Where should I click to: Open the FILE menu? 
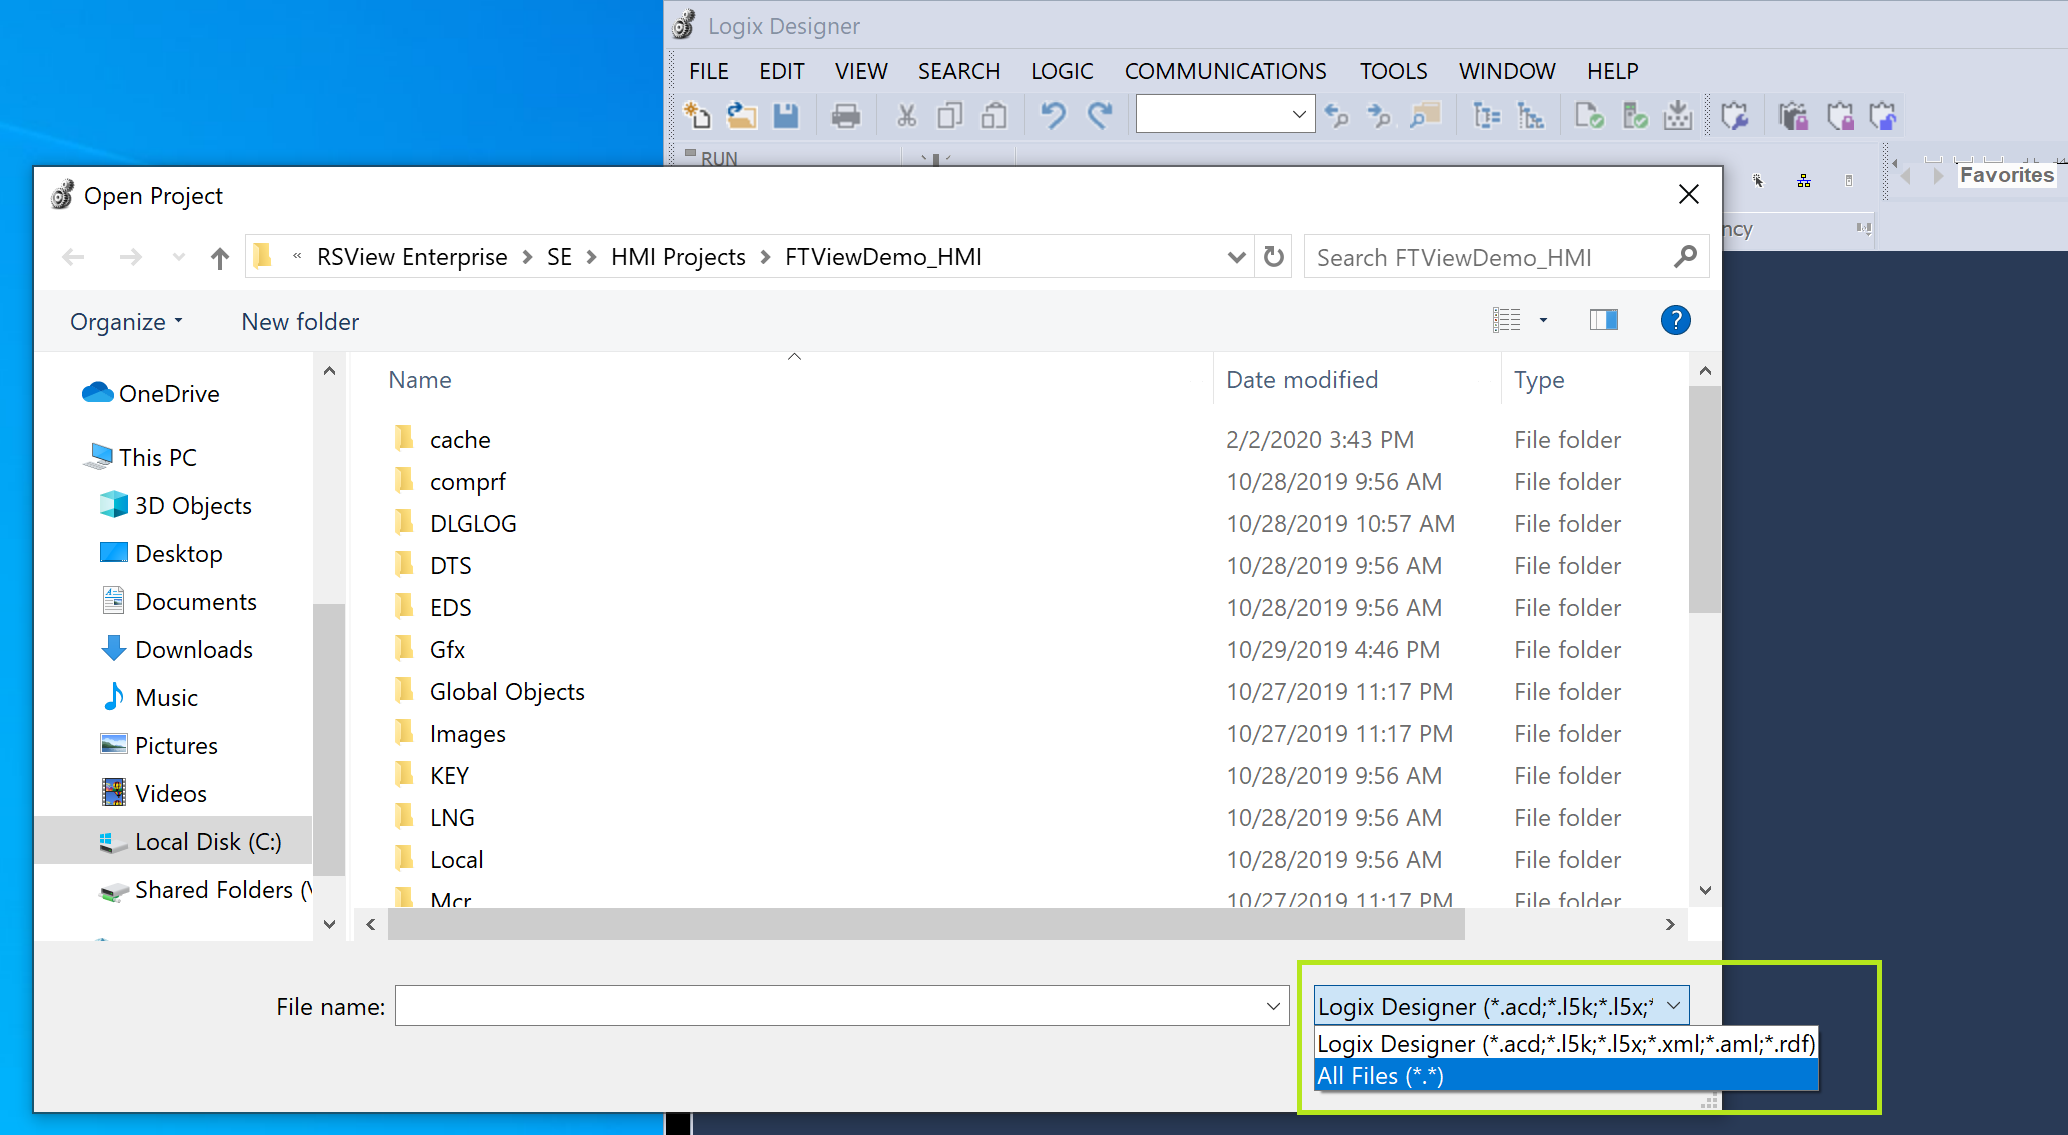709,71
